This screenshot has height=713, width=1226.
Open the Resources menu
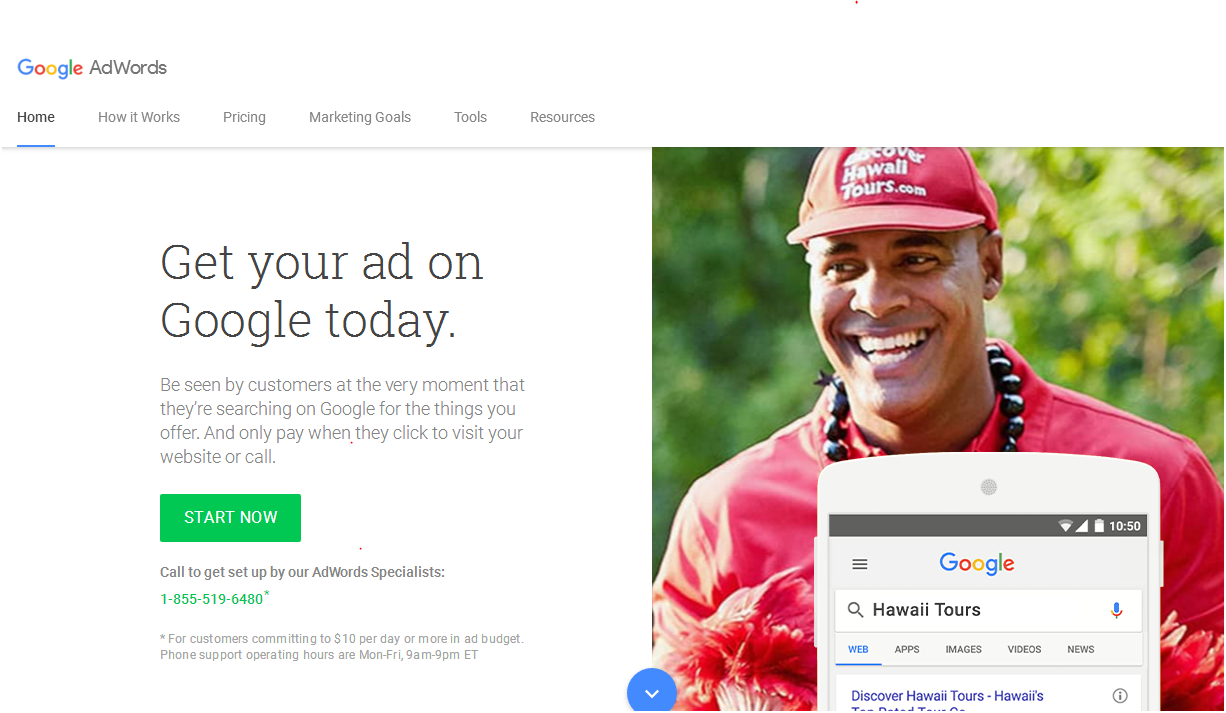coord(562,117)
